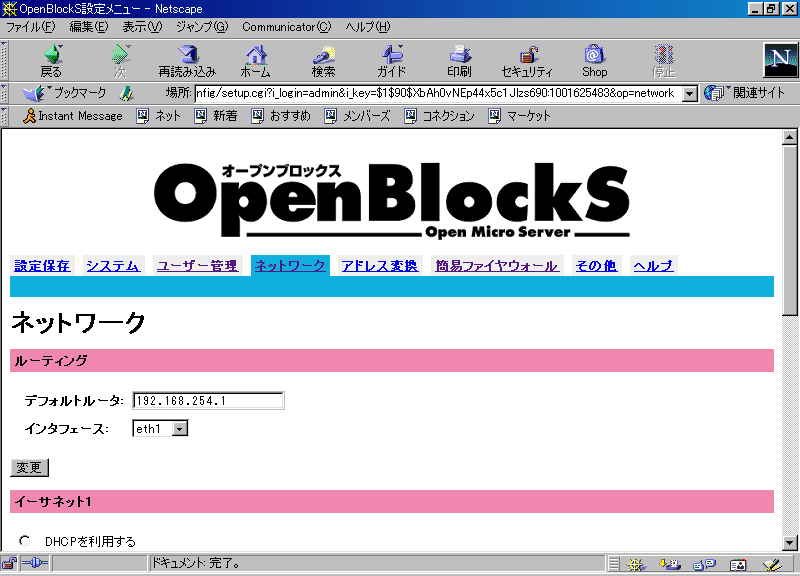Viewport: 800px width, 576px height.
Task: Open the コネクション personal toolbar shortcut
Action: pyautogui.click(x=439, y=116)
